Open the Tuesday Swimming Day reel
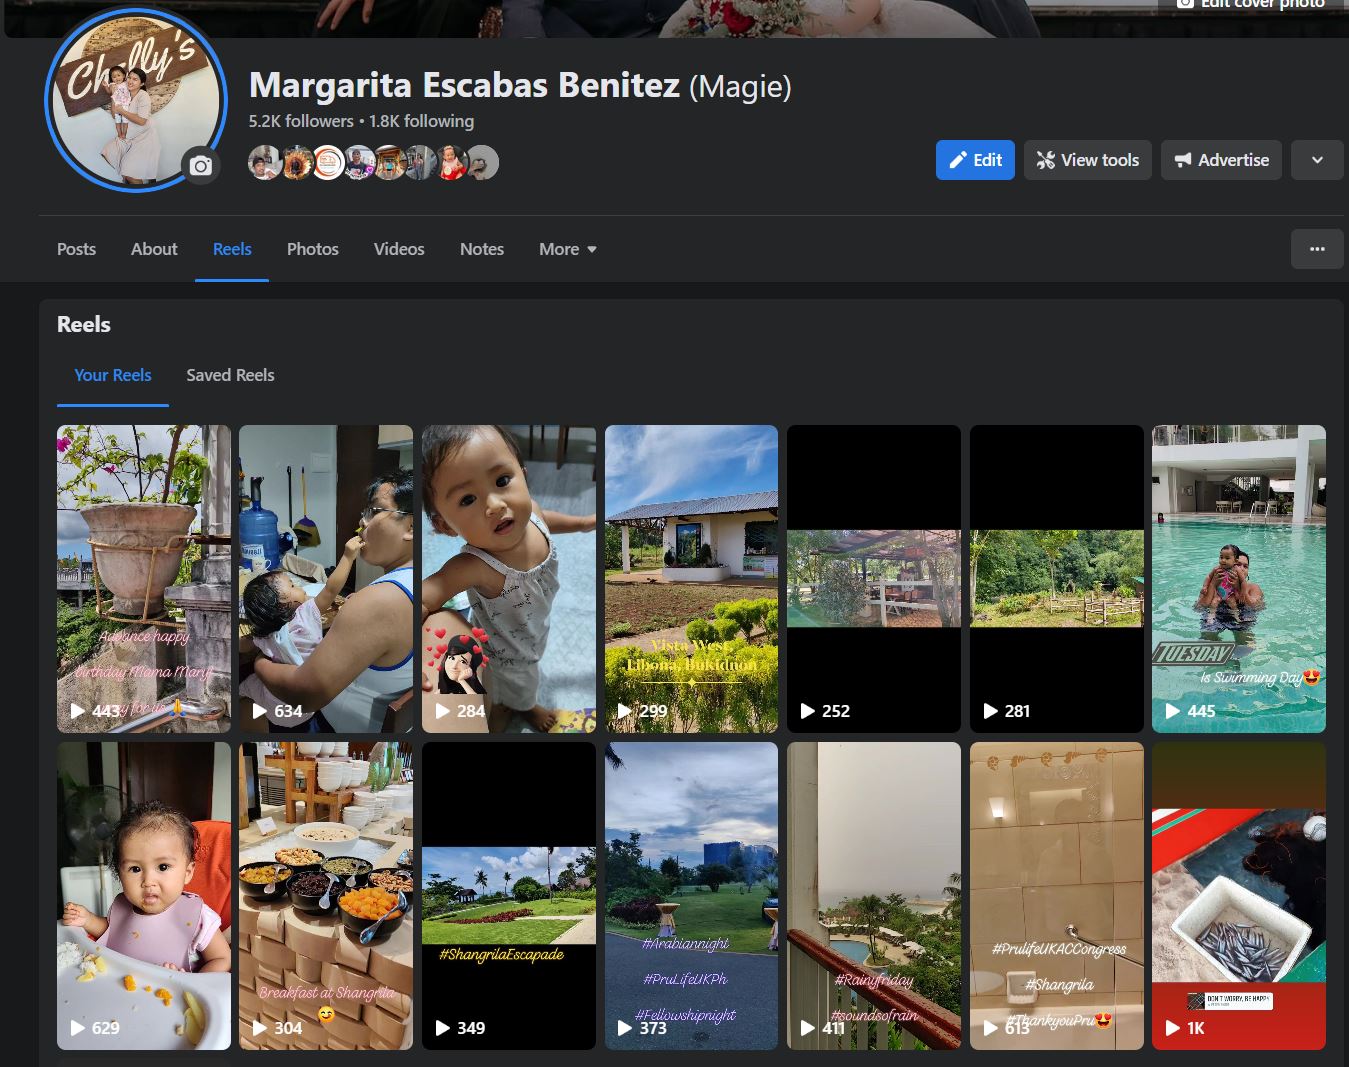This screenshot has height=1067, width=1349. coord(1239,579)
